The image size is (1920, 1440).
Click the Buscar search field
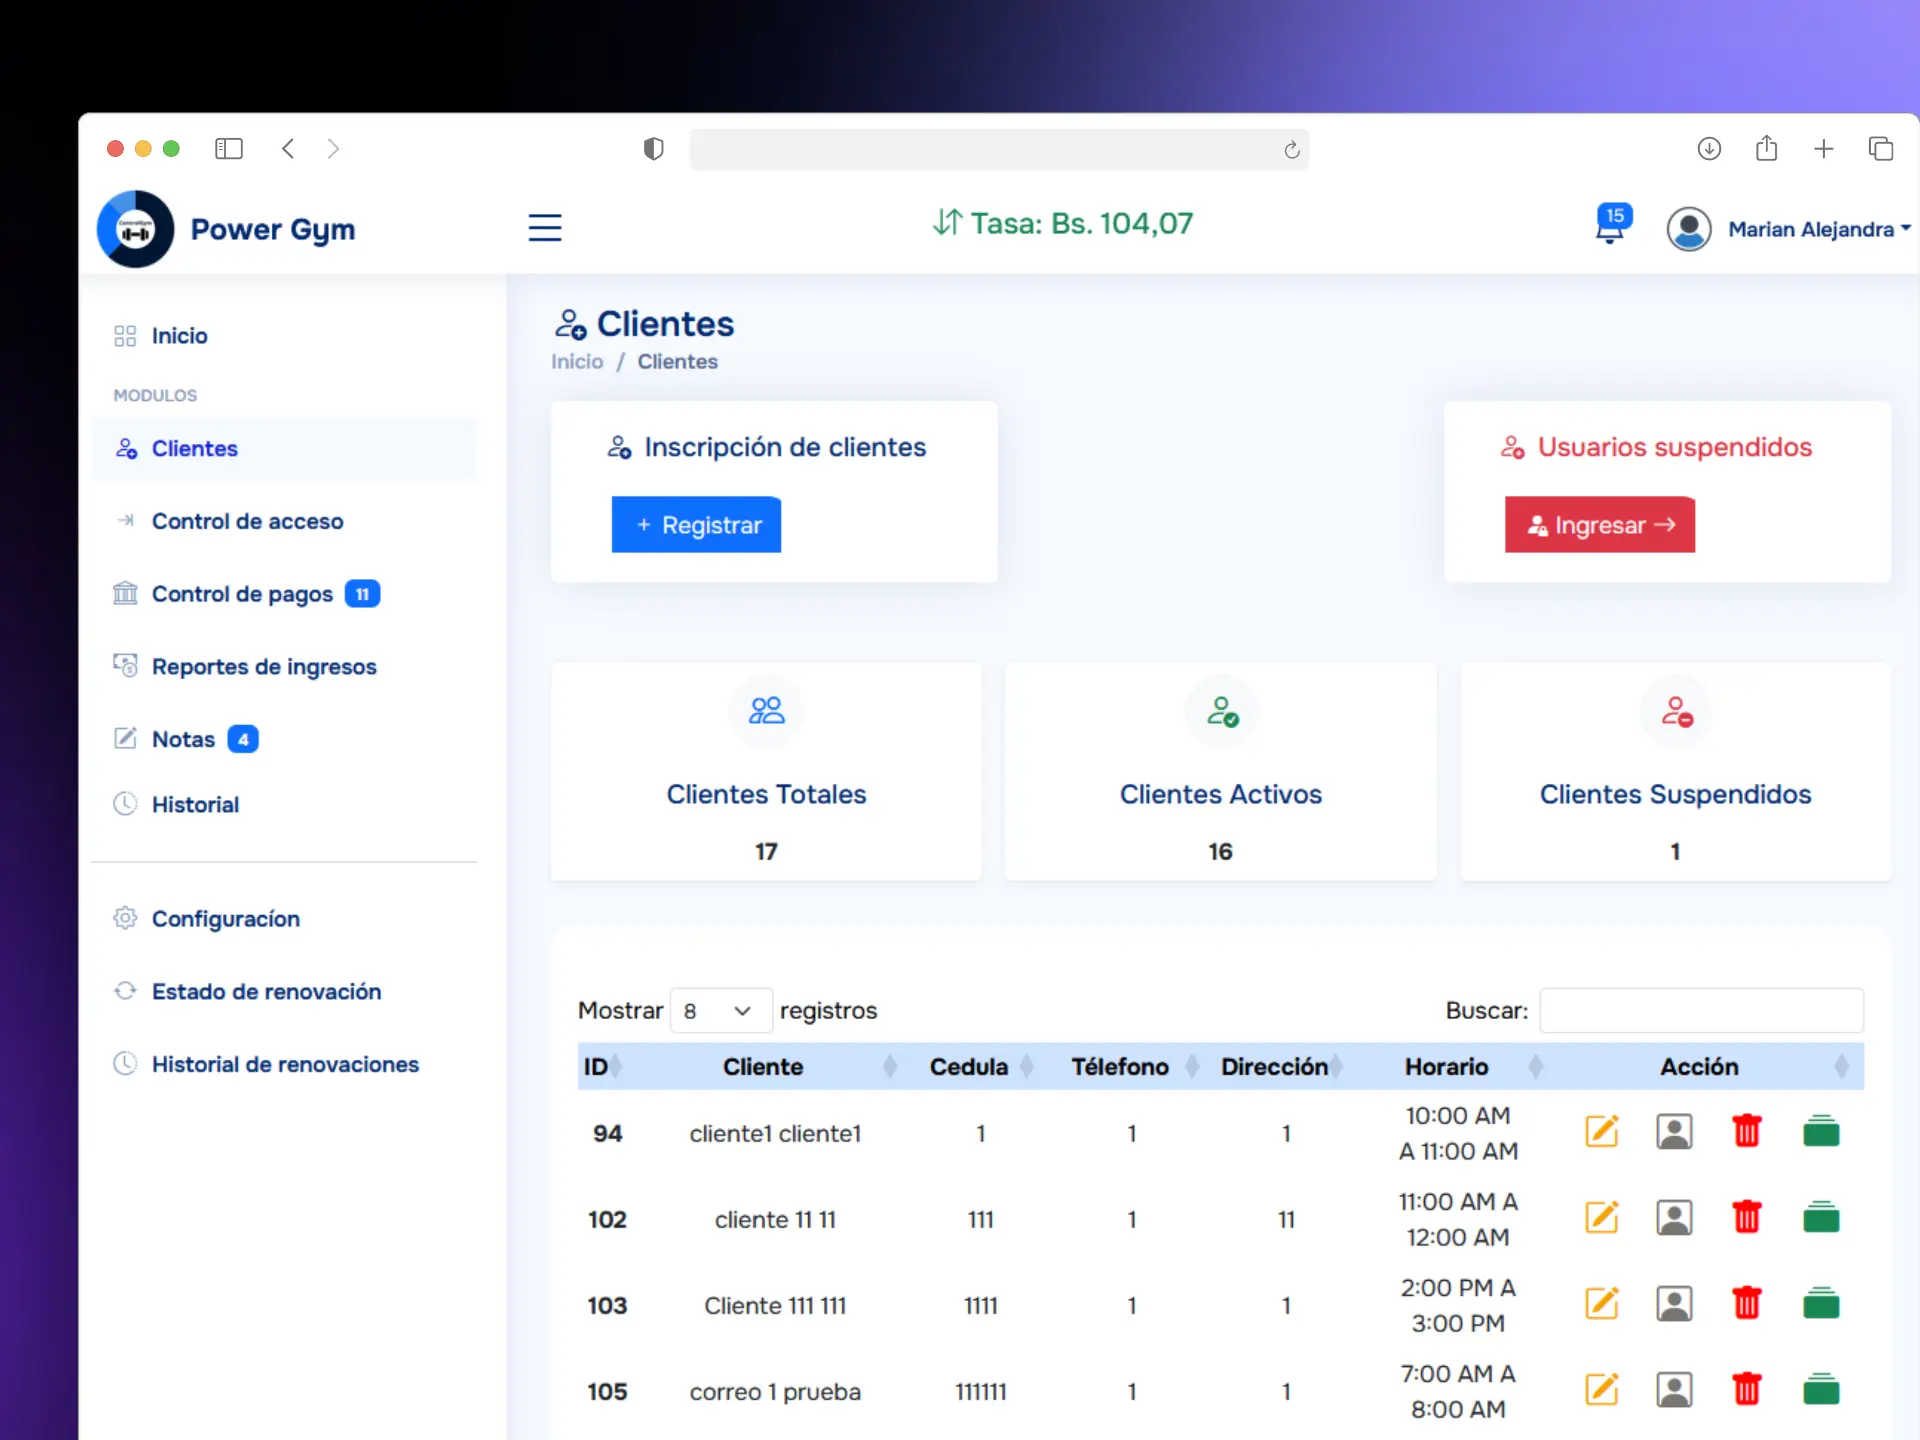point(1701,1011)
